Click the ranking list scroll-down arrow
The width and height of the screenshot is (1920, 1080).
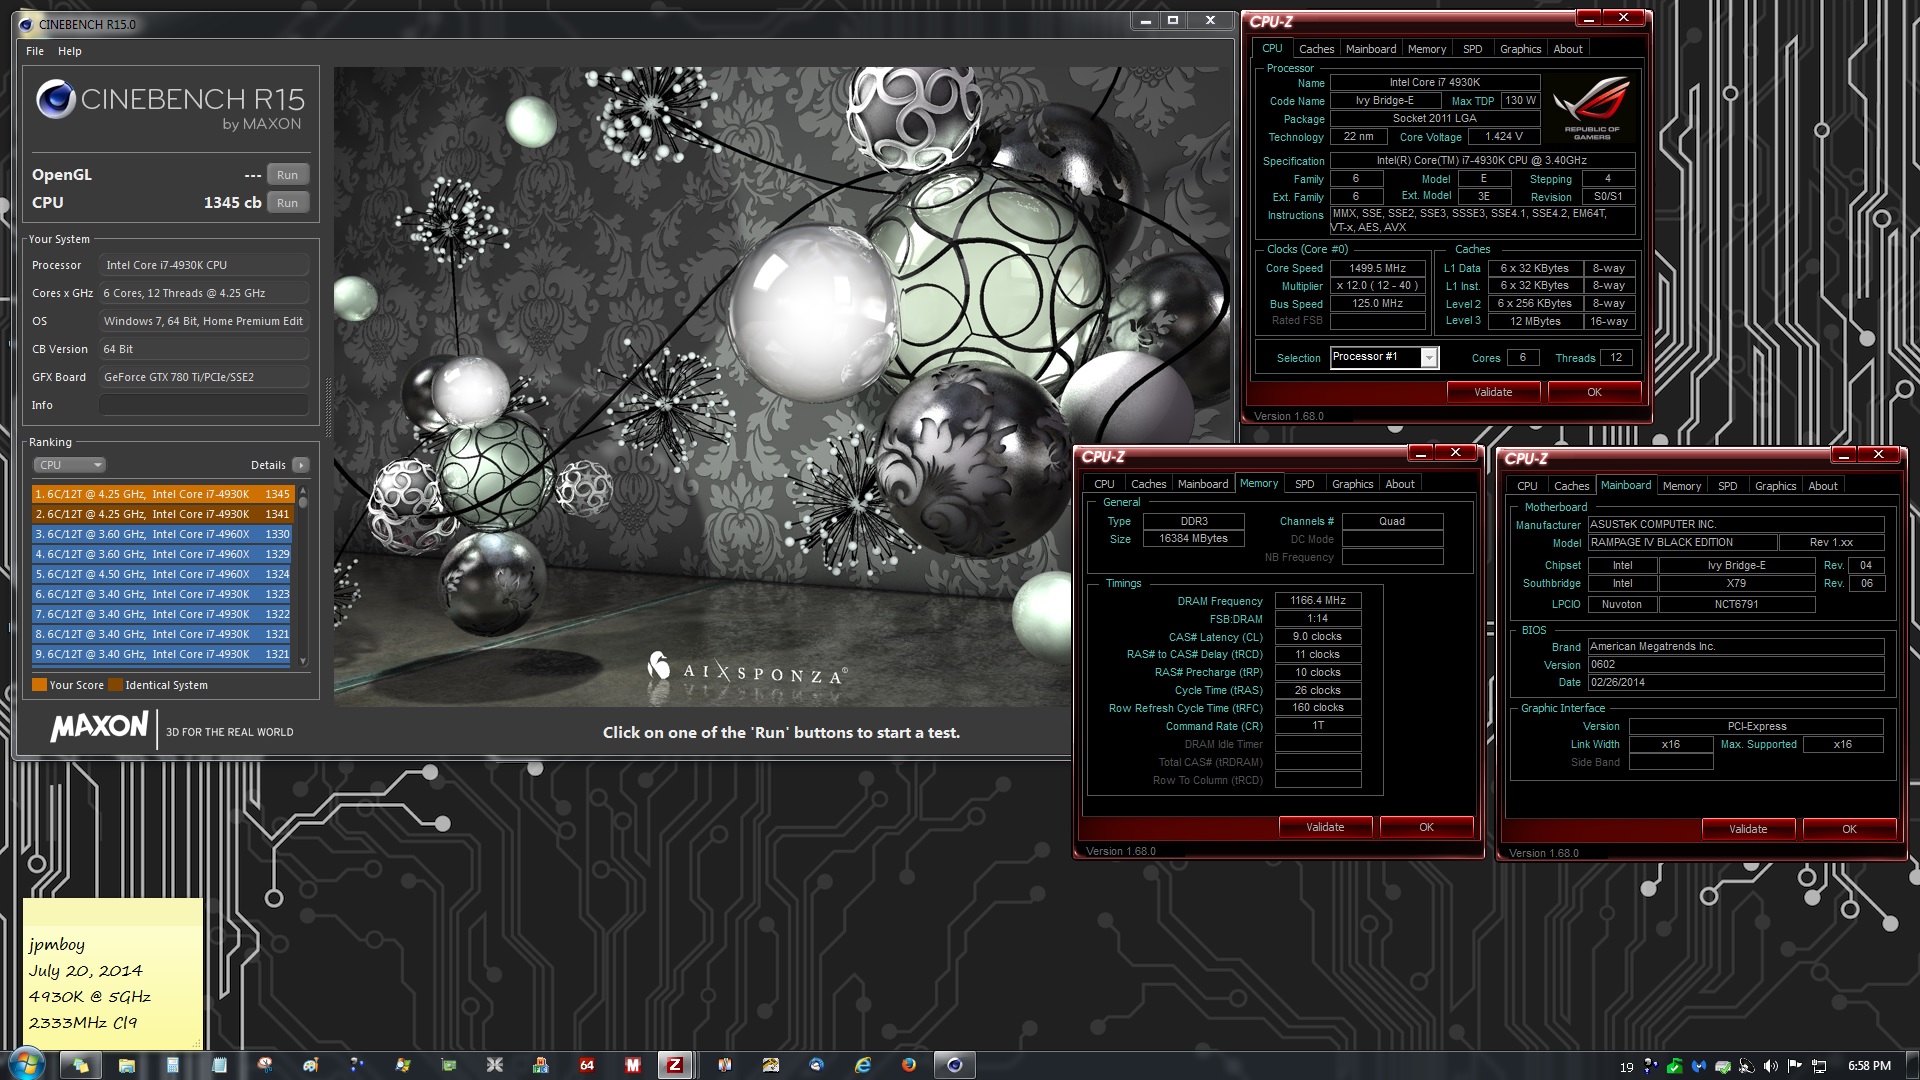click(302, 661)
